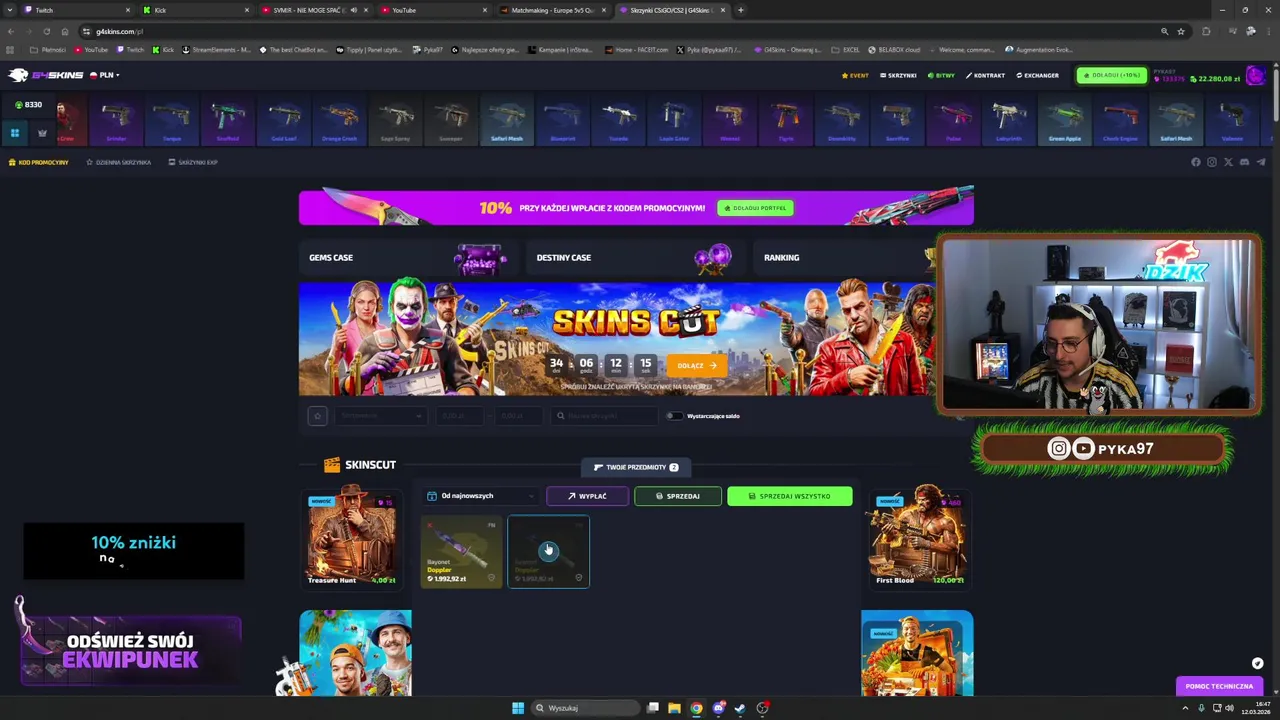Open DZIENNA SKRZYNKA link
1280x720 pixels.
pyautogui.click(x=118, y=162)
